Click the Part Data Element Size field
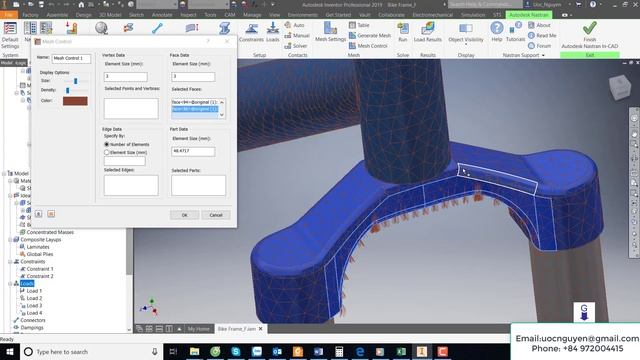This screenshot has width=640, height=360. click(x=193, y=151)
